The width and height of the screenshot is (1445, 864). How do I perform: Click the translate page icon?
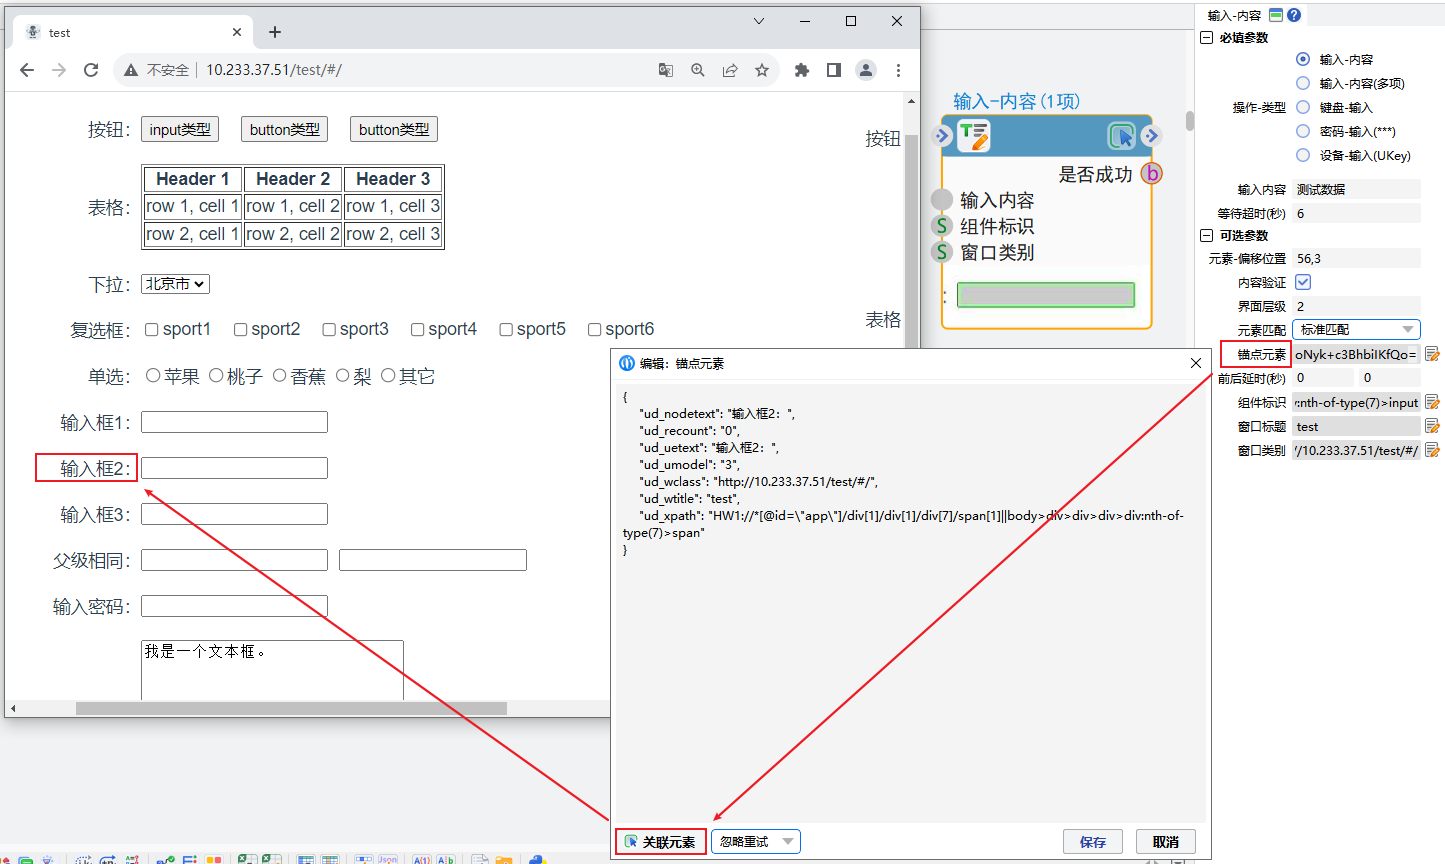click(666, 70)
